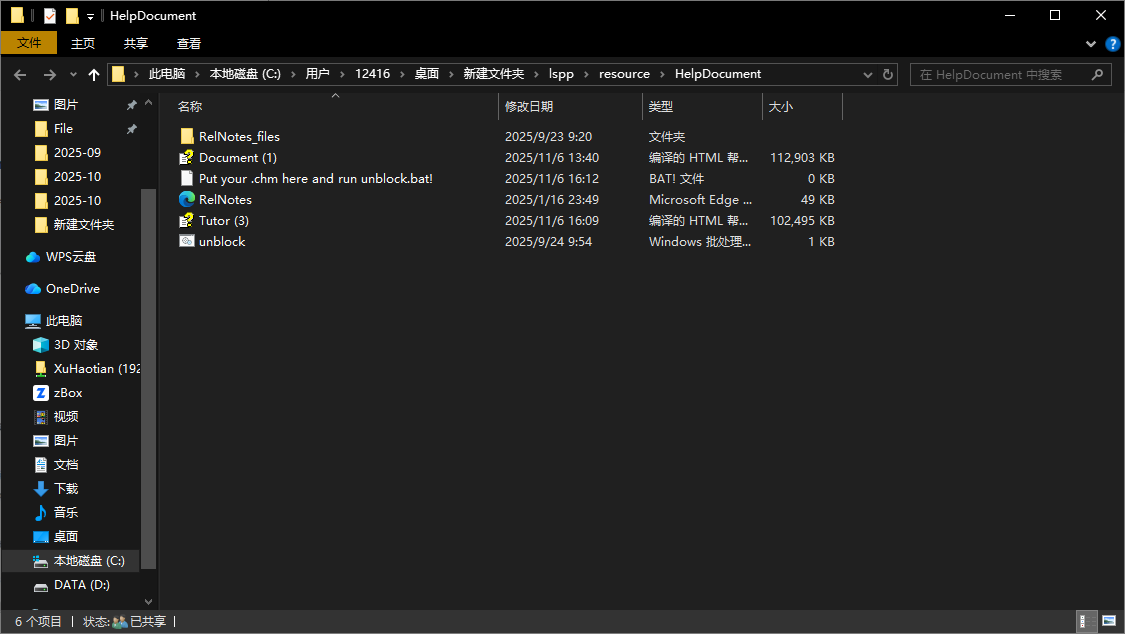
Task: Switch to details view in status bar
Action: 1088,621
